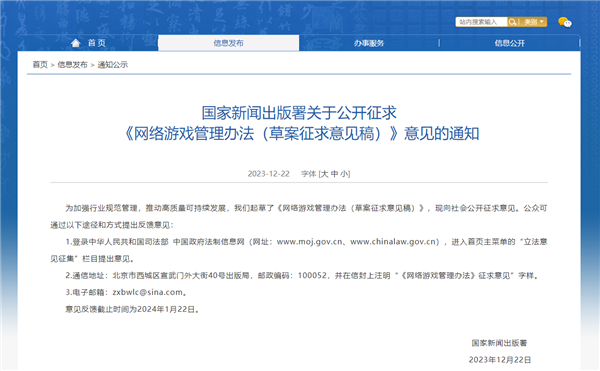This screenshot has width=600, height=371.
Task: Click the publication date 2023-12-22
Action: click(269, 174)
